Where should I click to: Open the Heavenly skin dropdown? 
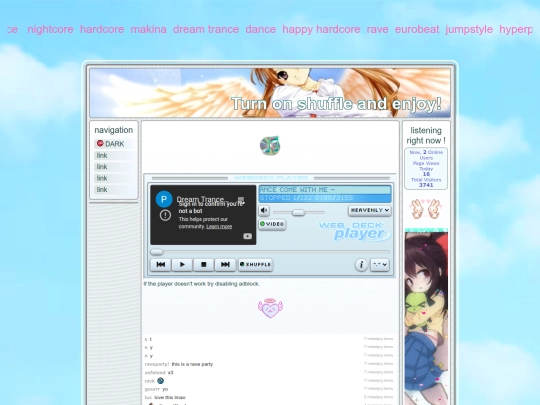click(370, 210)
